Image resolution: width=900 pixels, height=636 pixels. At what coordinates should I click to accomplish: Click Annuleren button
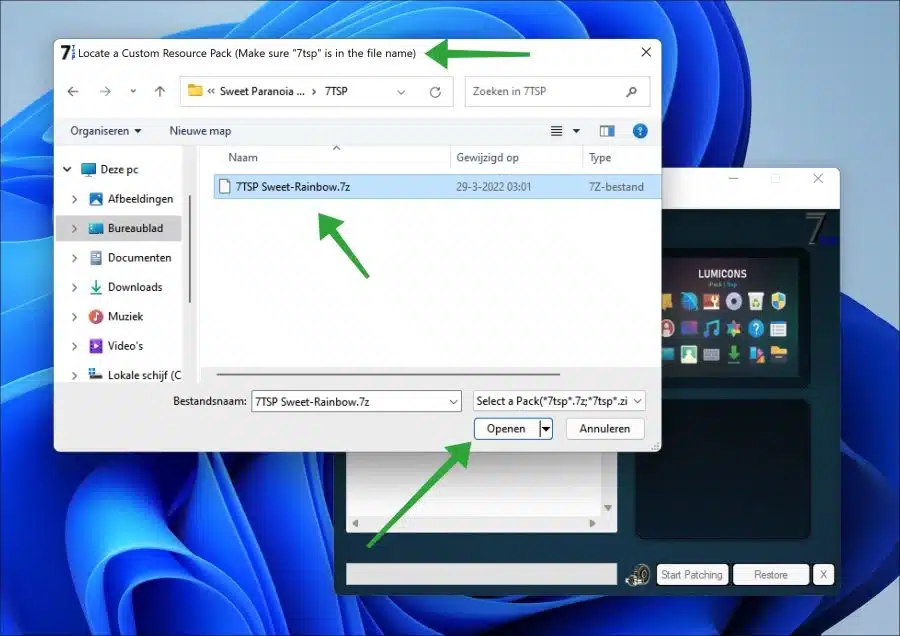pyautogui.click(x=605, y=429)
